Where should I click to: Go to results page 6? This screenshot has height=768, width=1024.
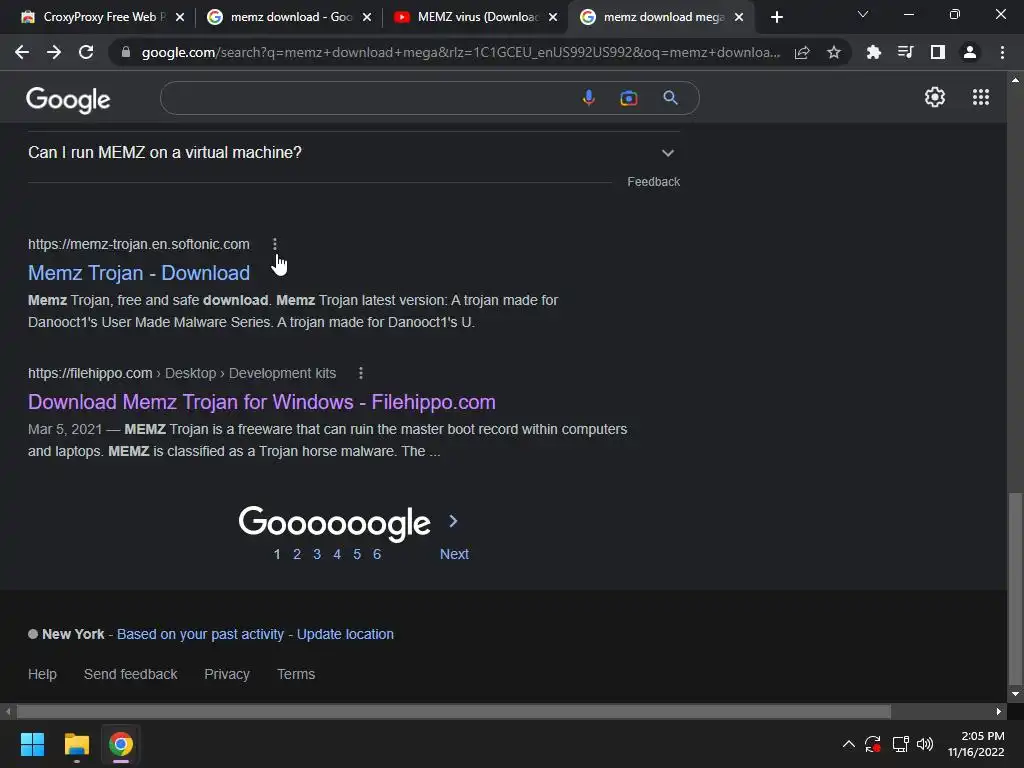point(377,554)
